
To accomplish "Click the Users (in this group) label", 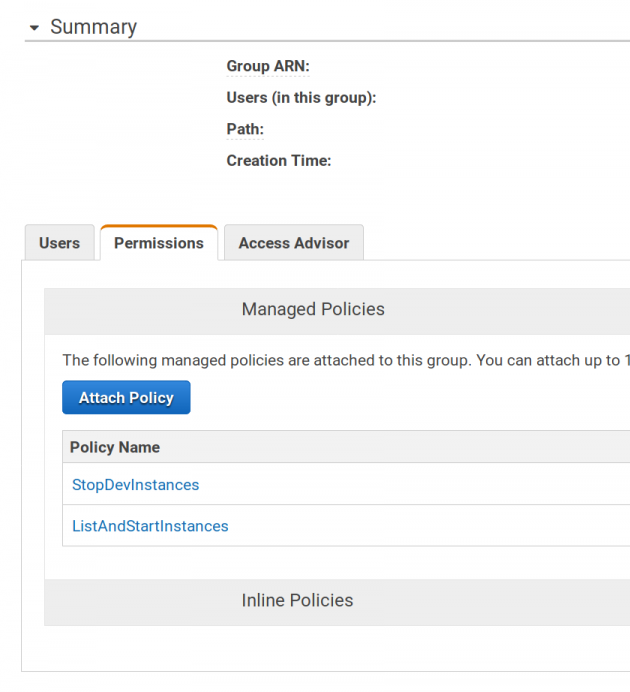I will click(301, 98).
